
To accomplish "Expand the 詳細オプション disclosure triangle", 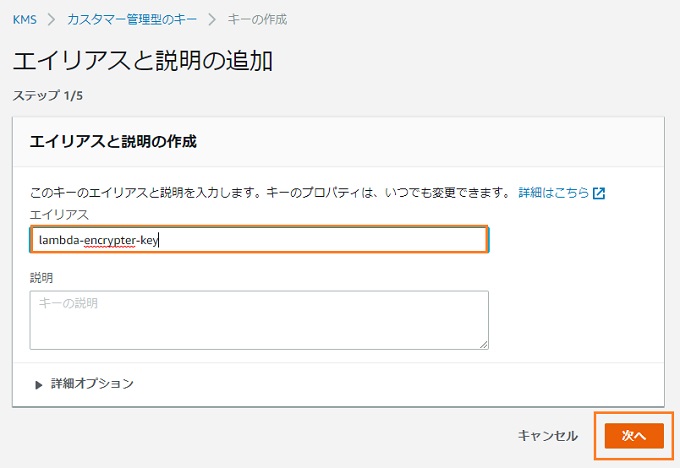I will click(x=39, y=385).
